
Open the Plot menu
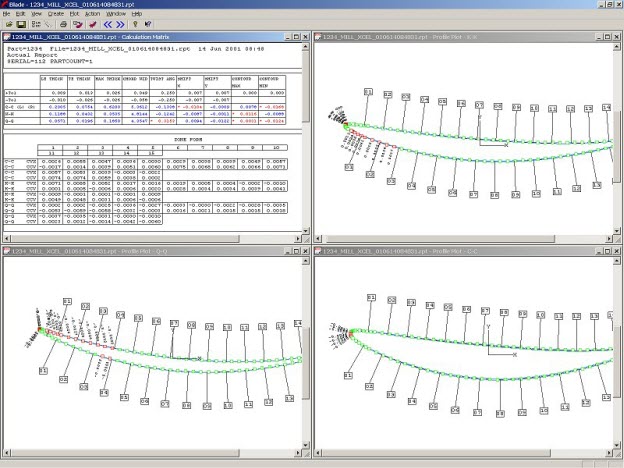tap(72, 14)
